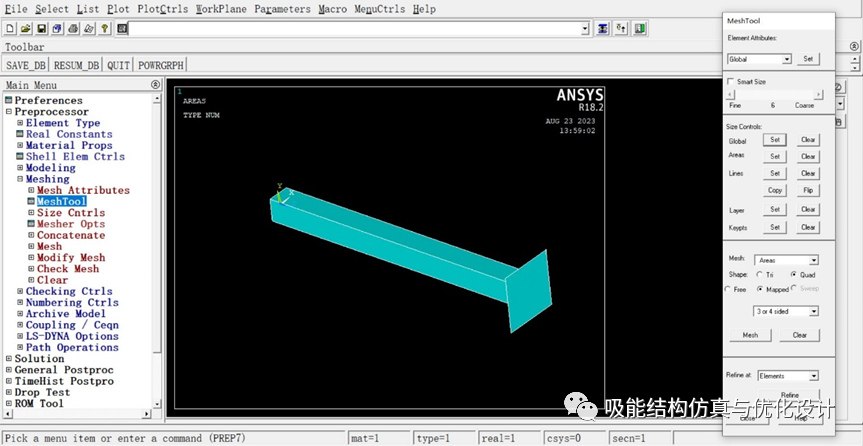The width and height of the screenshot is (863, 446).
Task: Click the icon beside Preferences in Main Menu
Action: coord(8,100)
